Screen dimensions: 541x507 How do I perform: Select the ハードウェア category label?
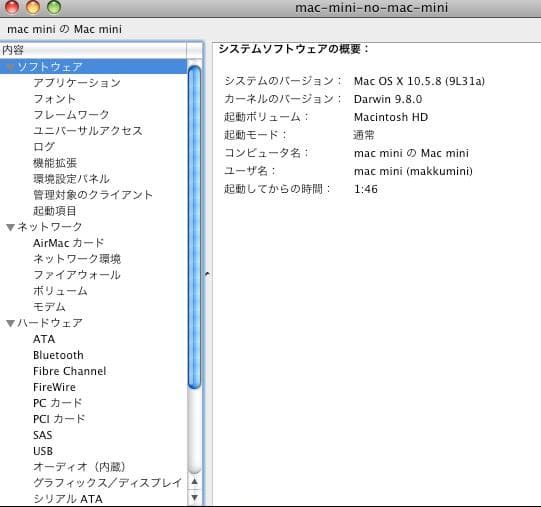[x=50, y=323]
